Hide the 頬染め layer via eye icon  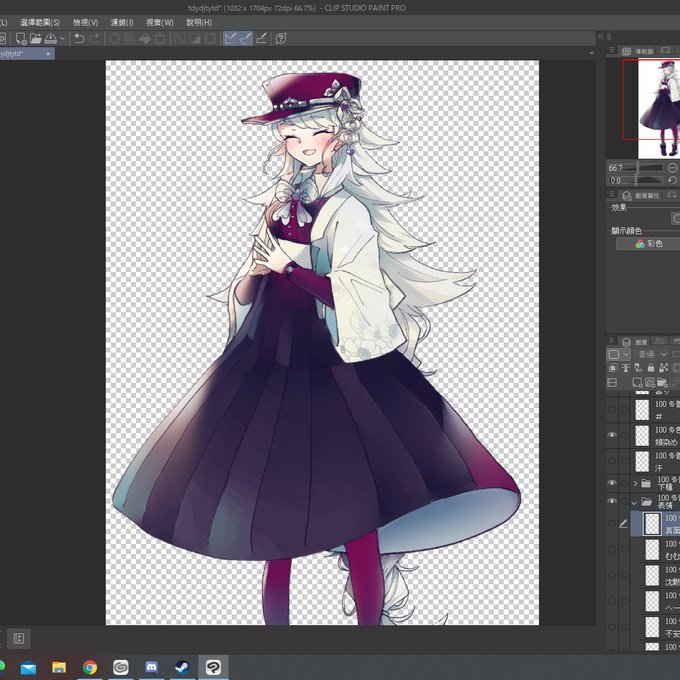coord(612,435)
